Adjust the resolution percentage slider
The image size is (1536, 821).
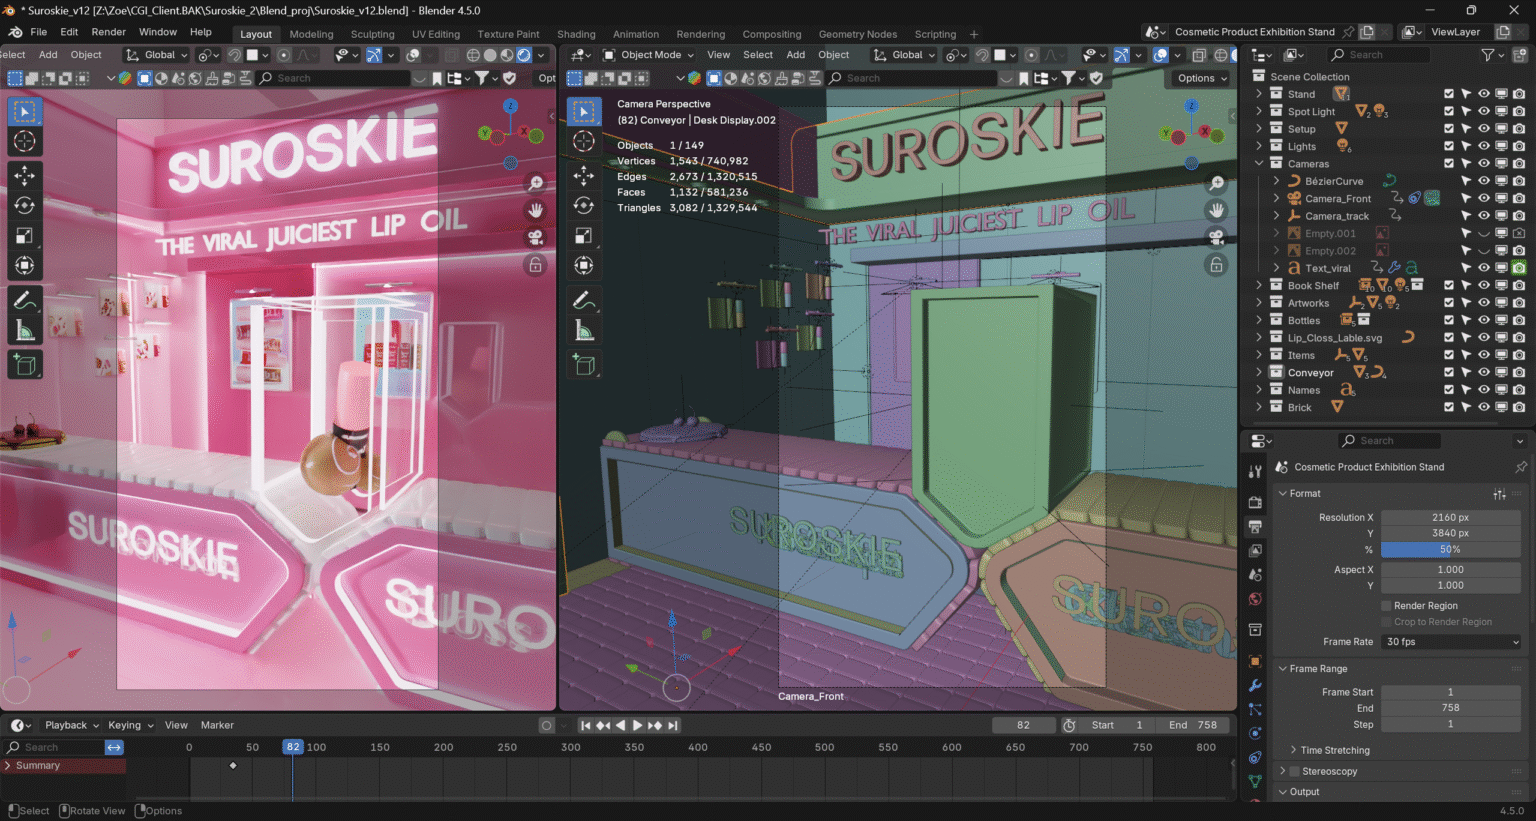1450,549
